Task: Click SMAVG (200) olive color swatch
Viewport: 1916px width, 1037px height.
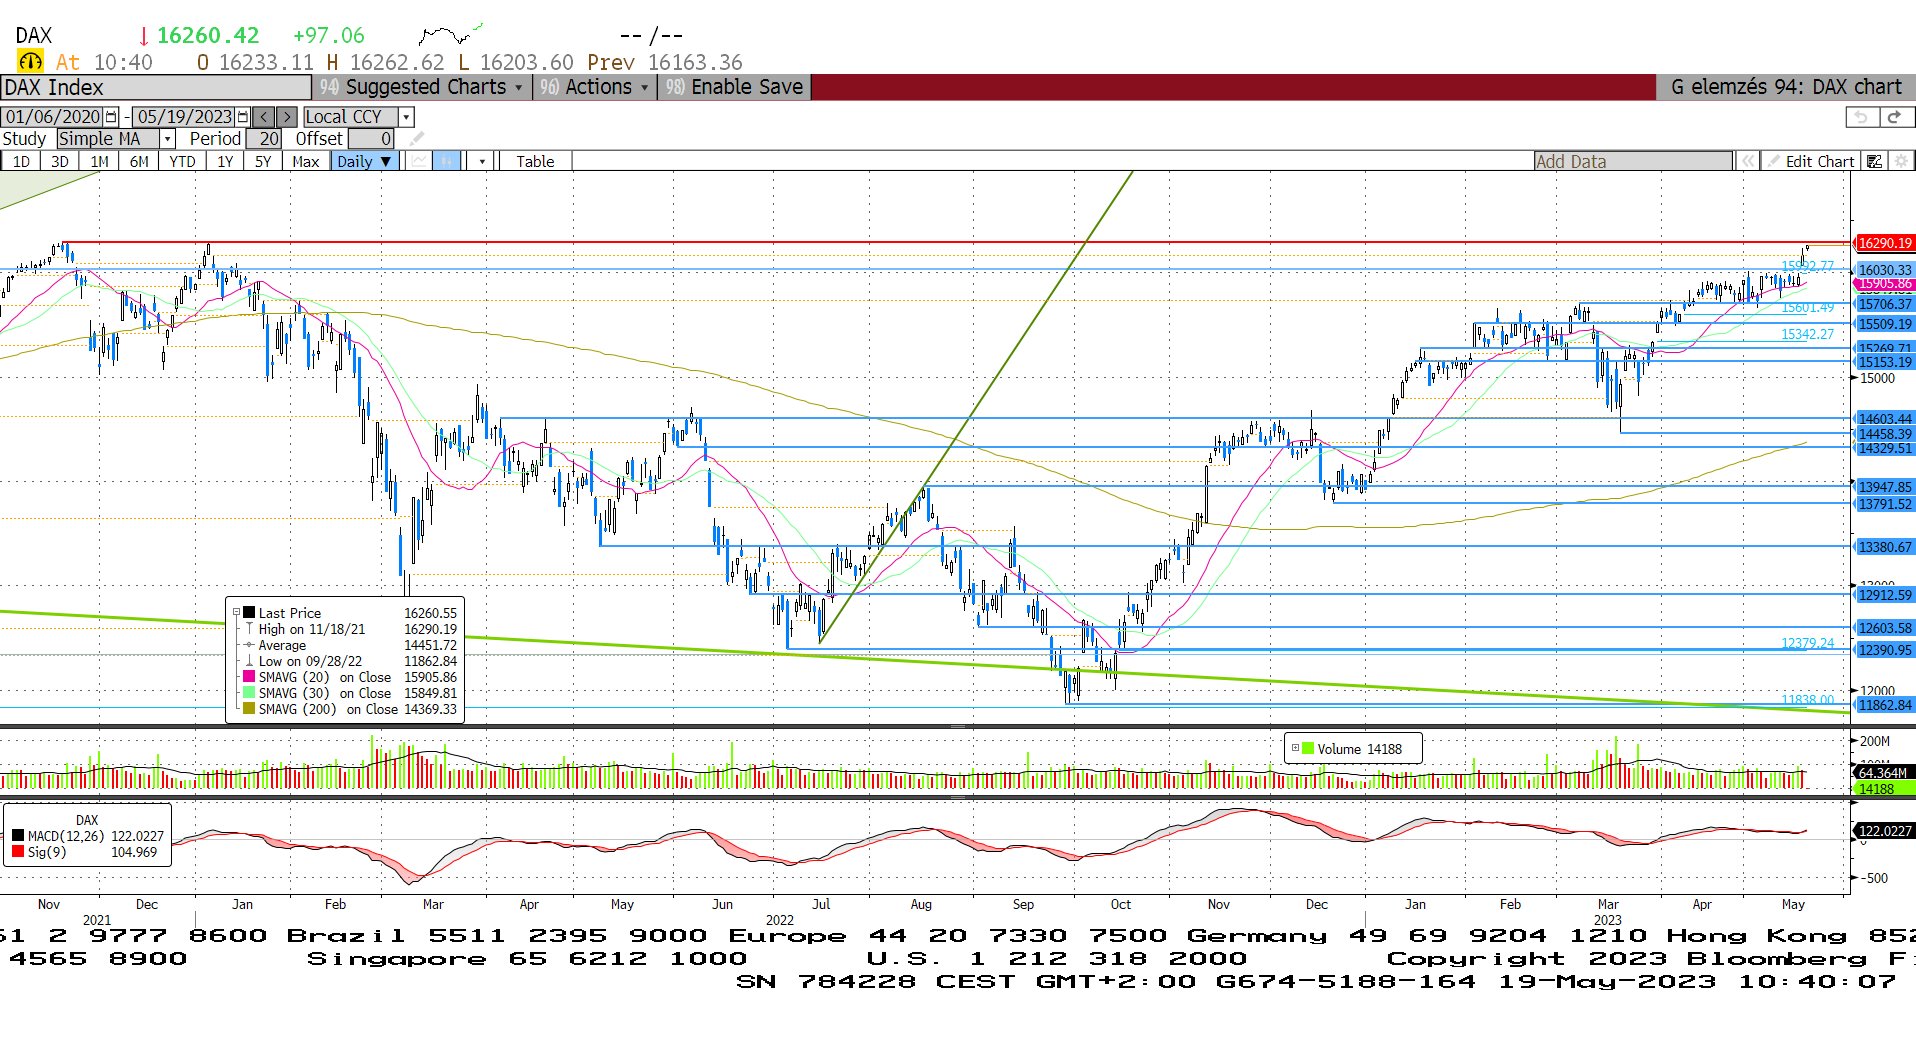Action: [x=249, y=709]
